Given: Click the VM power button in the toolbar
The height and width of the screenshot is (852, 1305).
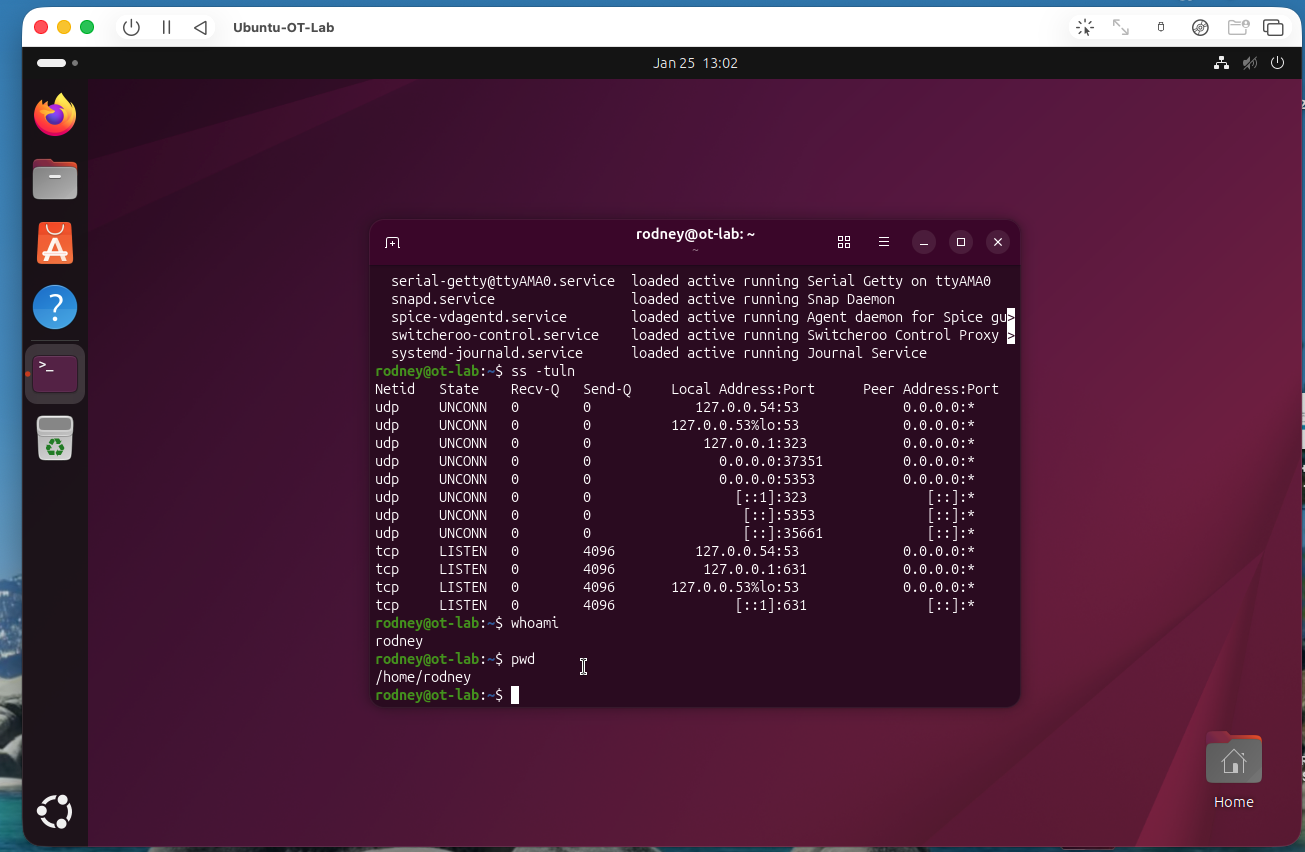Looking at the screenshot, I should click(131, 27).
